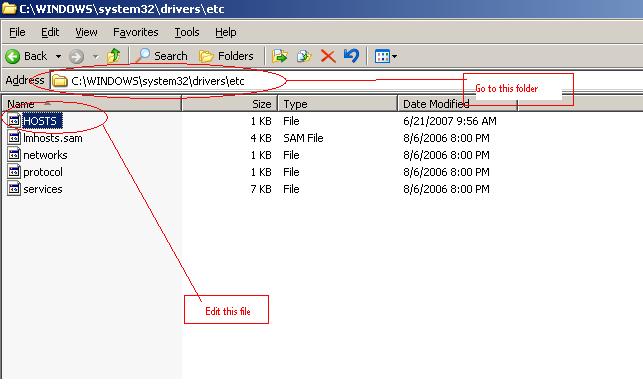Click the Forward arrow button
Viewport: 643px width, 384px height.
coord(76,56)
